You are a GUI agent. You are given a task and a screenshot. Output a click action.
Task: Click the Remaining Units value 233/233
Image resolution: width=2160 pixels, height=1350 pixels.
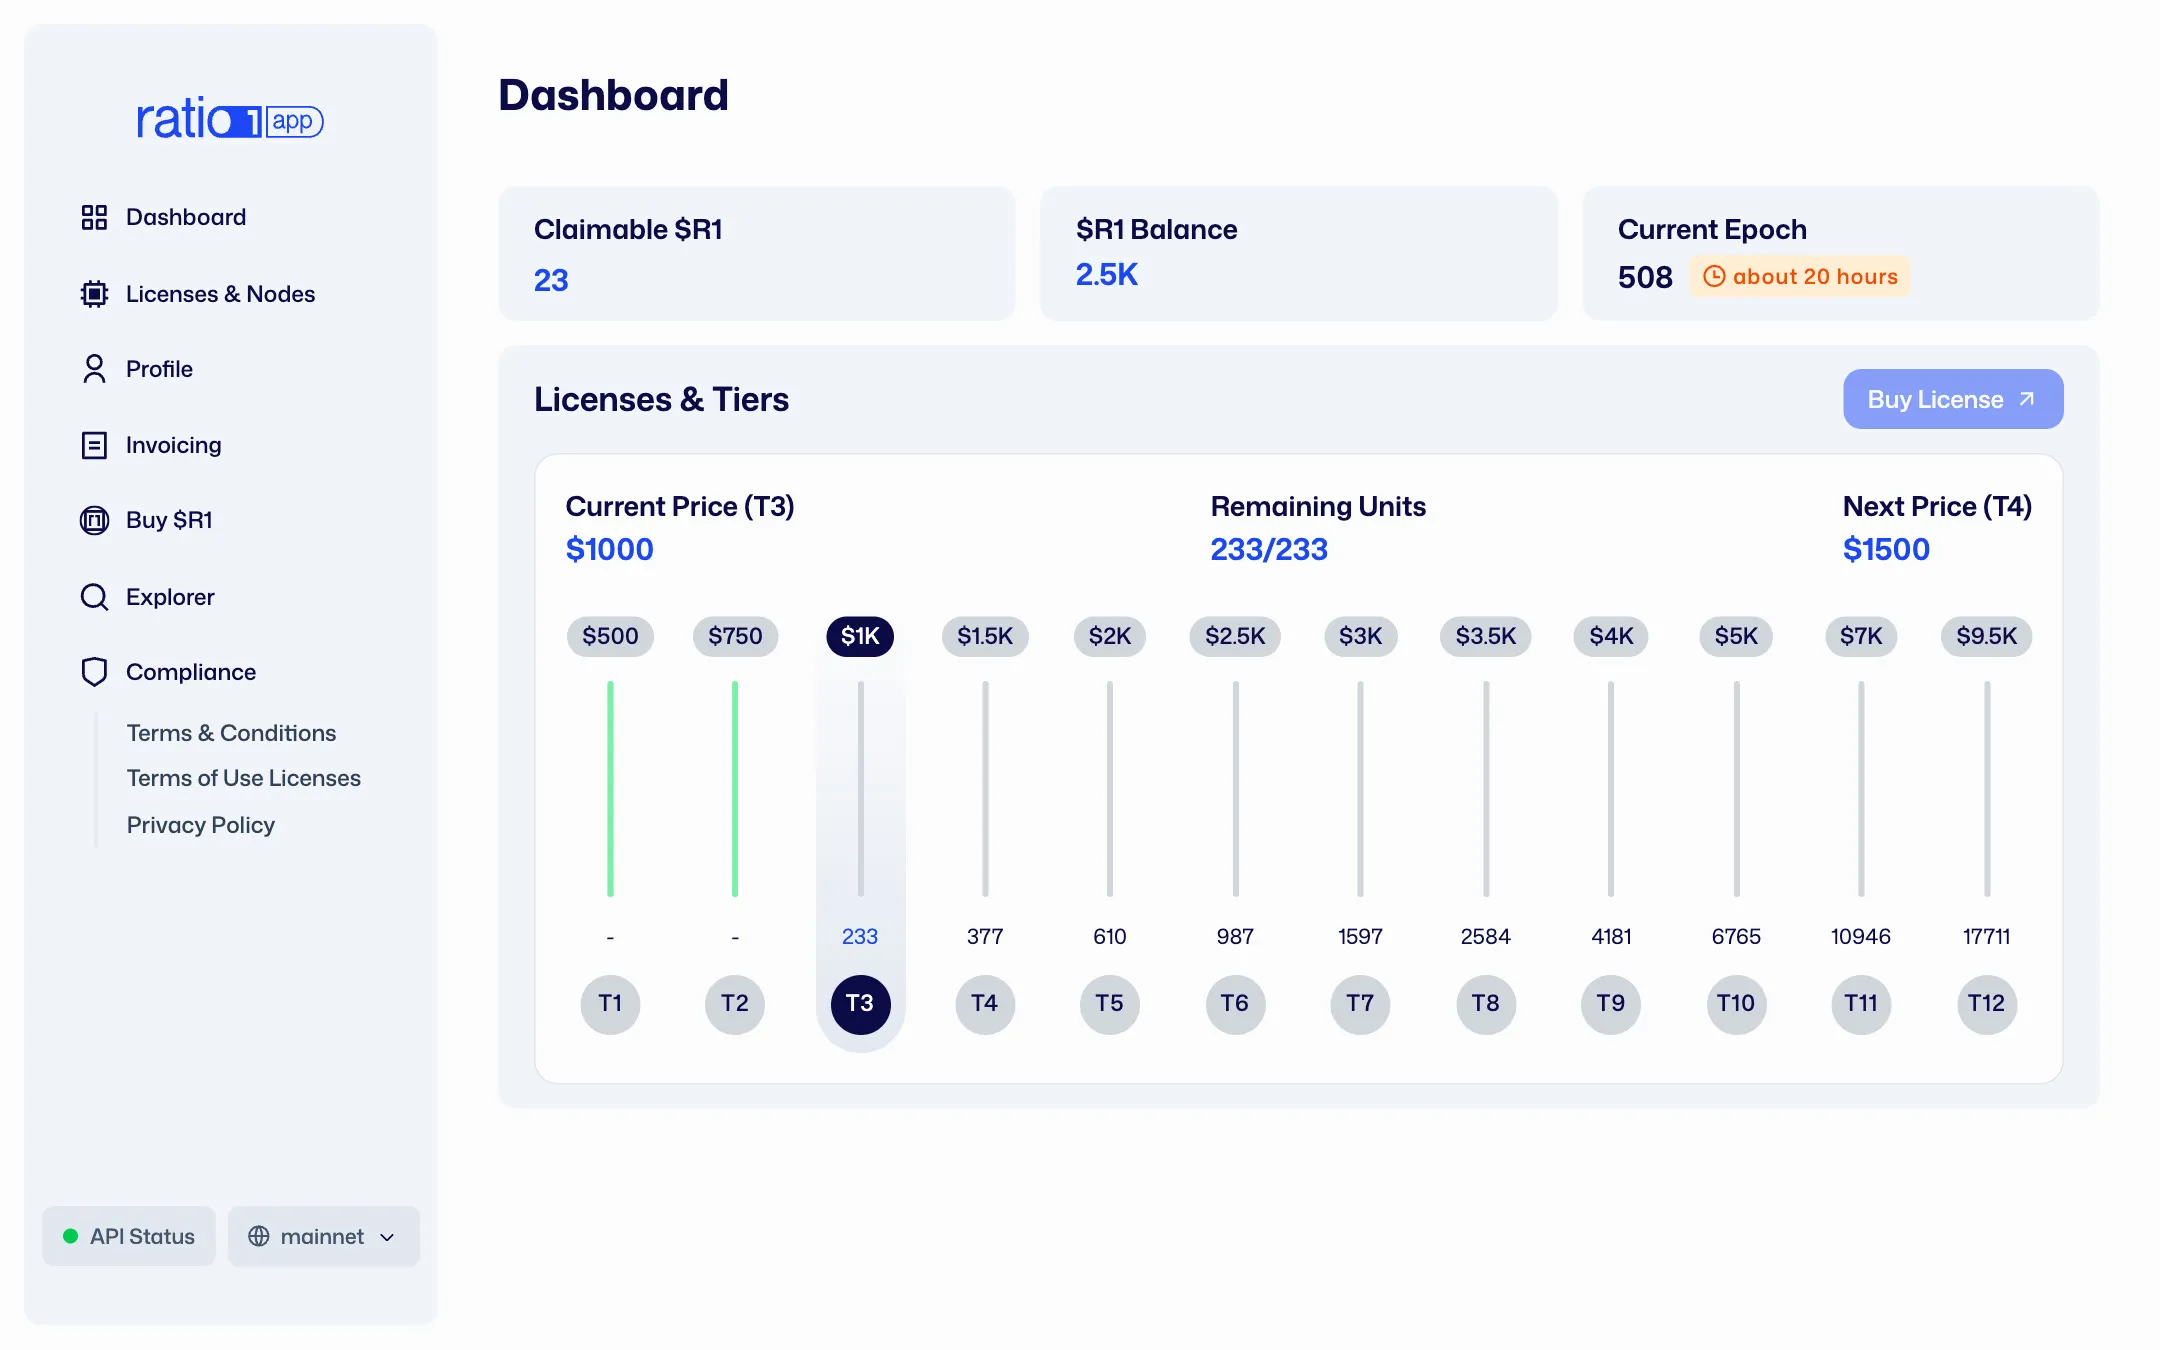(x=1269, y=549)
